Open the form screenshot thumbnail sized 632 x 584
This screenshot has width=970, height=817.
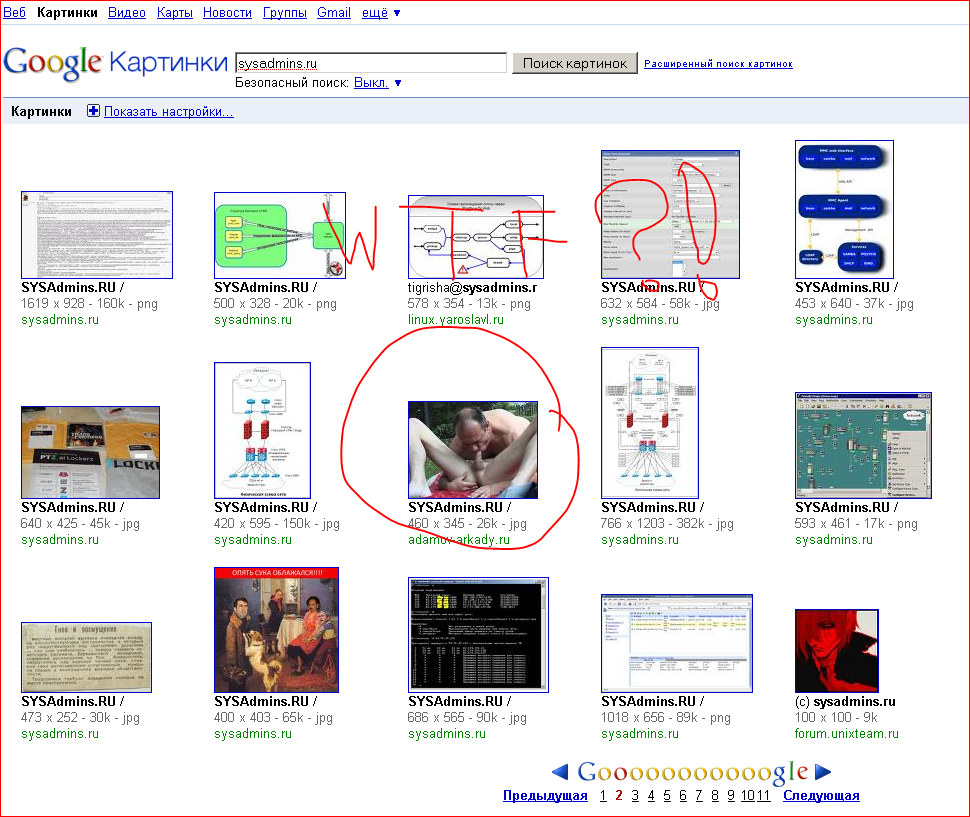(670, 215)
